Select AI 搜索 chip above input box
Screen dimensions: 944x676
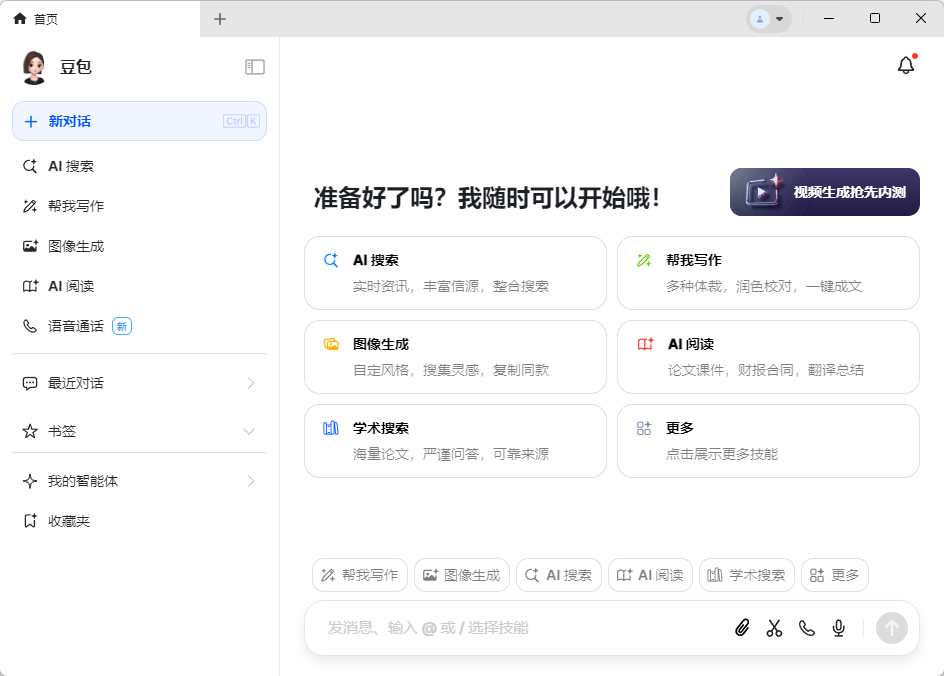[559, 575]
